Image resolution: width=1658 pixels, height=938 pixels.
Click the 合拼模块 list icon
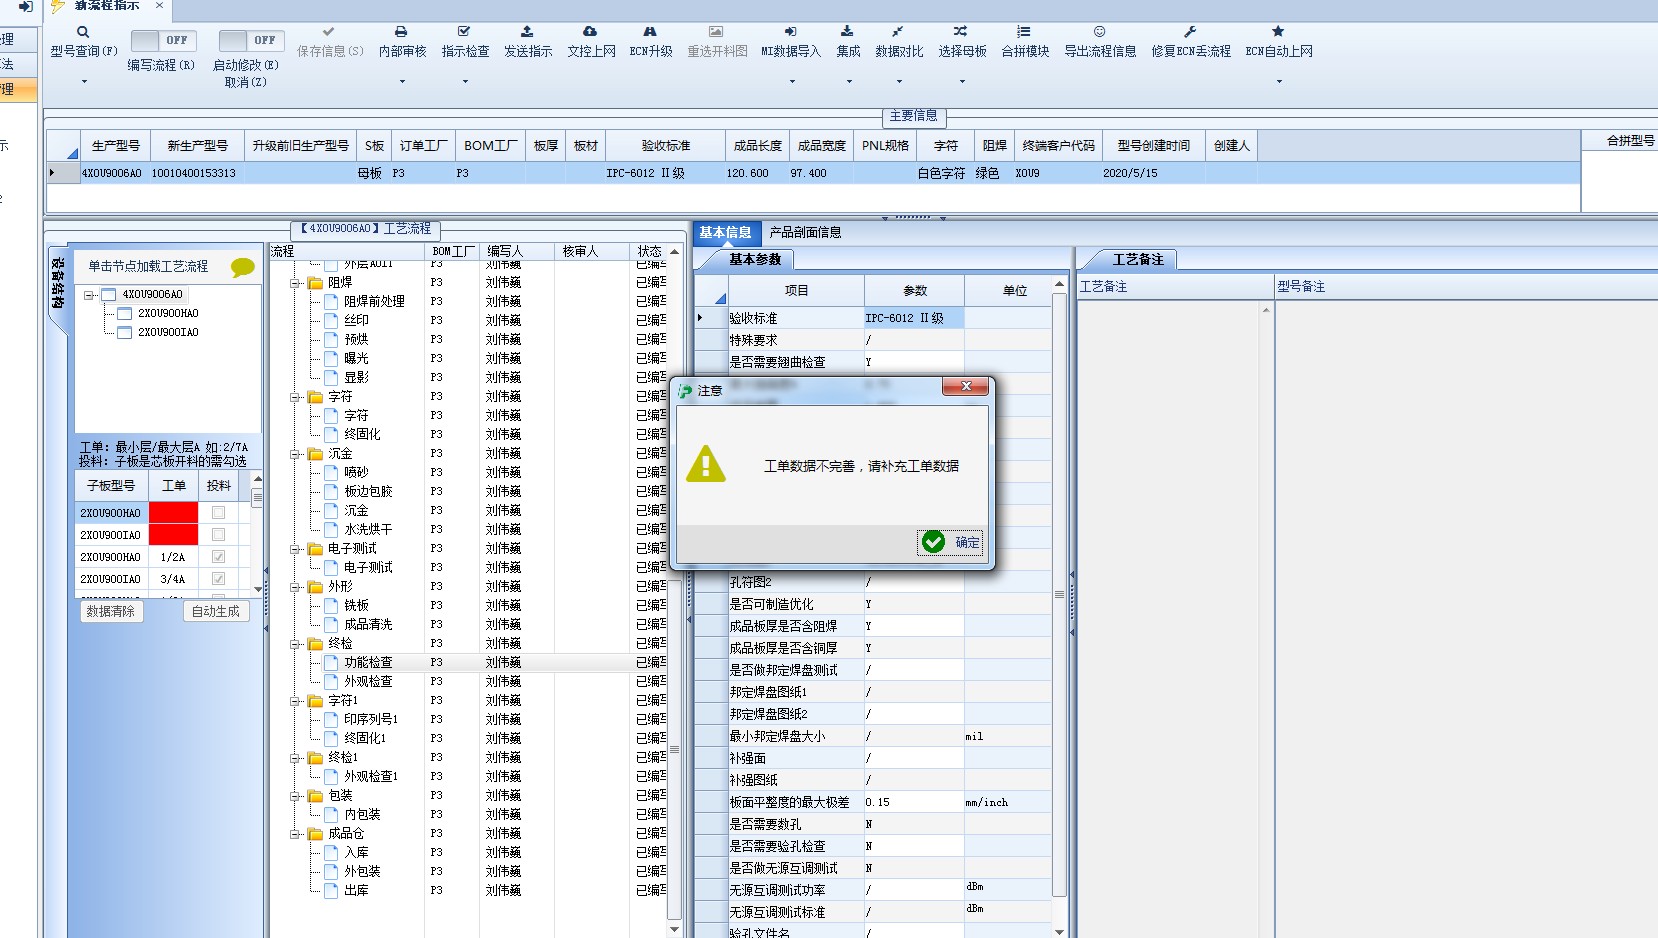coord(1024,32)
